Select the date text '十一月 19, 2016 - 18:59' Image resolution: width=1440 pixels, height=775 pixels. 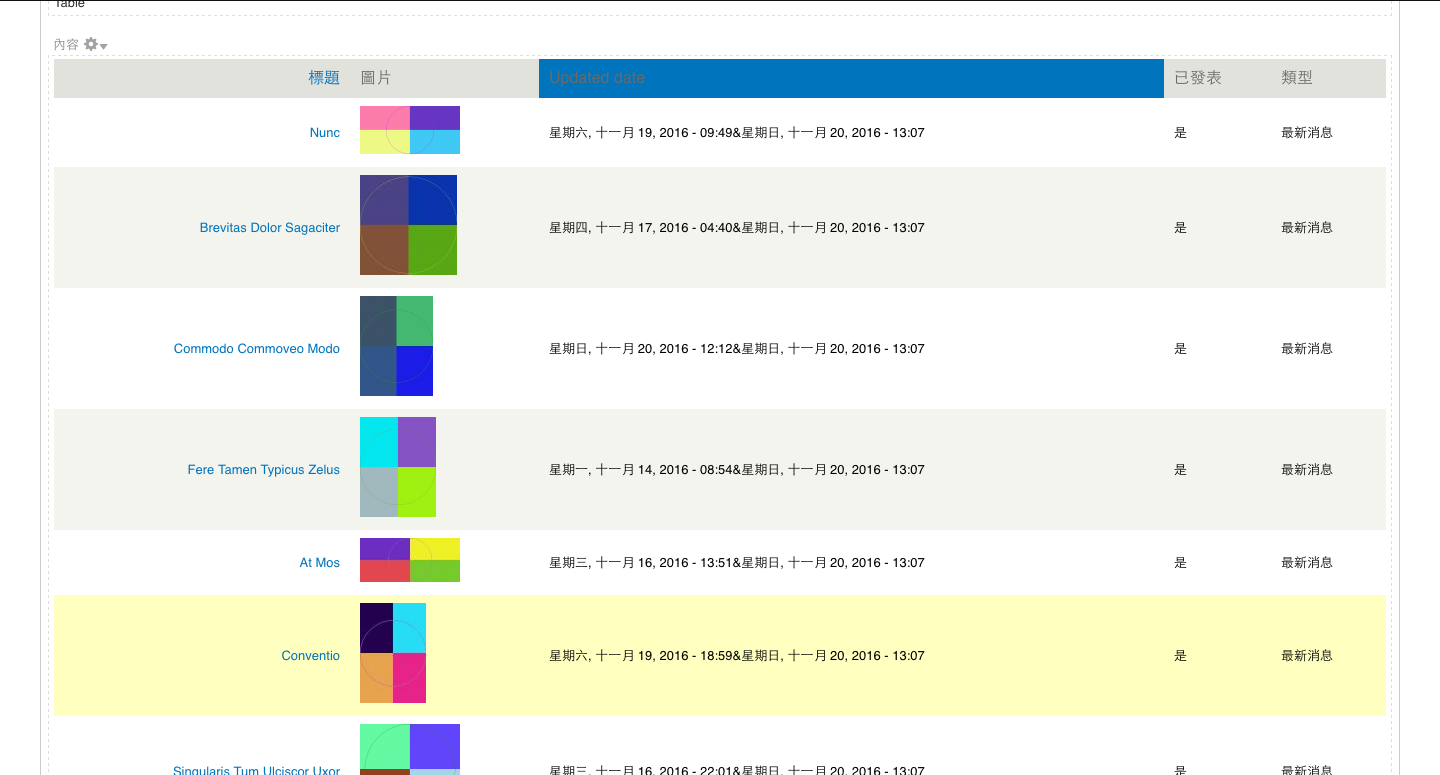click(664, 656)
